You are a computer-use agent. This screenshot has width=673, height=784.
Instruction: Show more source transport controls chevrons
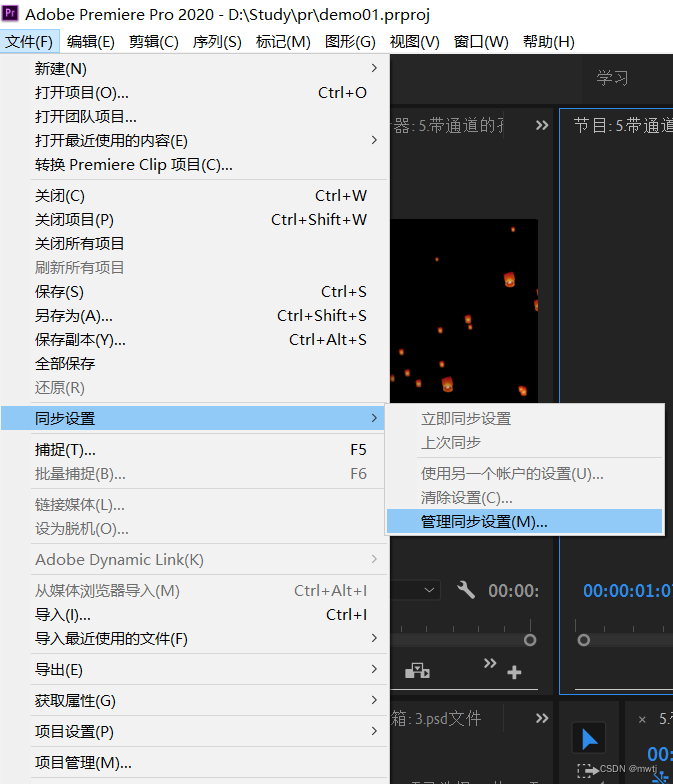coord(490,663)
